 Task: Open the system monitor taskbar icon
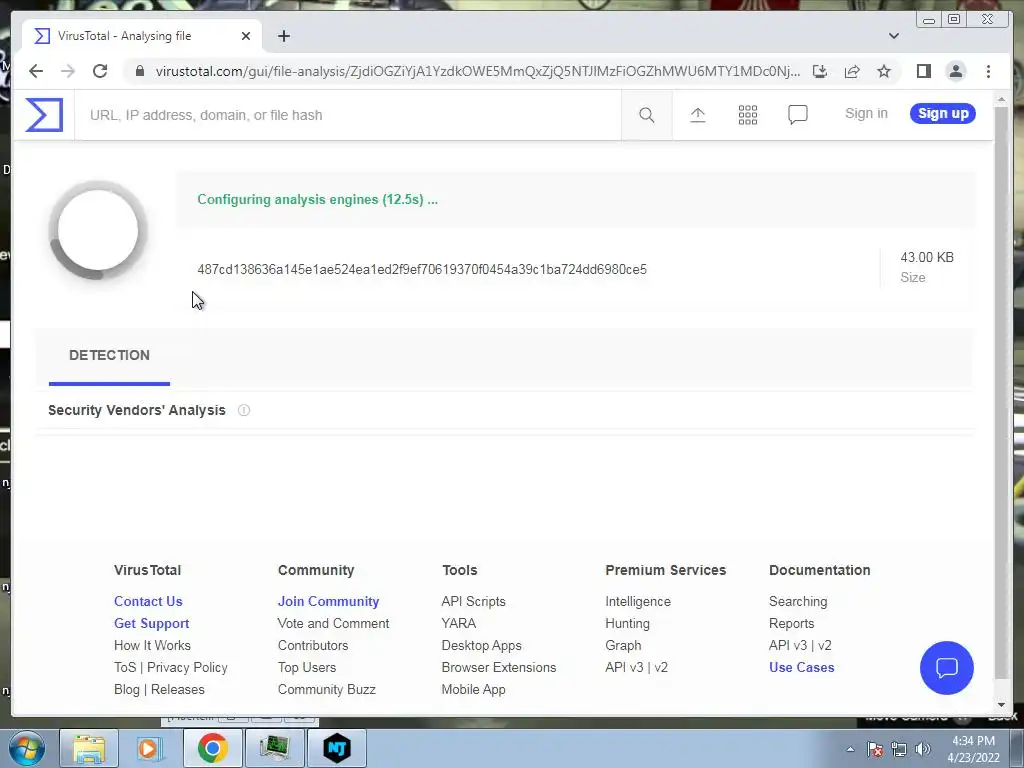[x=274, y=748]
